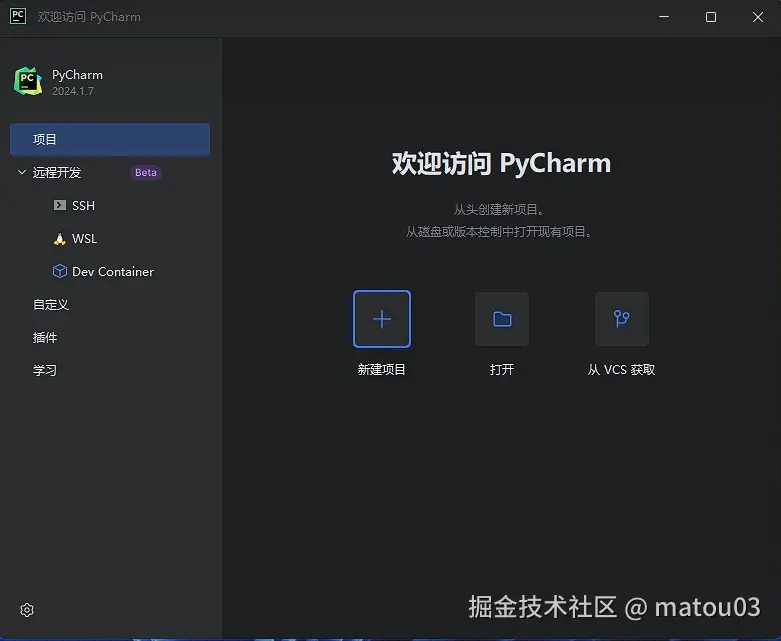Select the WSL entry
This screenshot has width=781, height=641.
coord(85,239)
